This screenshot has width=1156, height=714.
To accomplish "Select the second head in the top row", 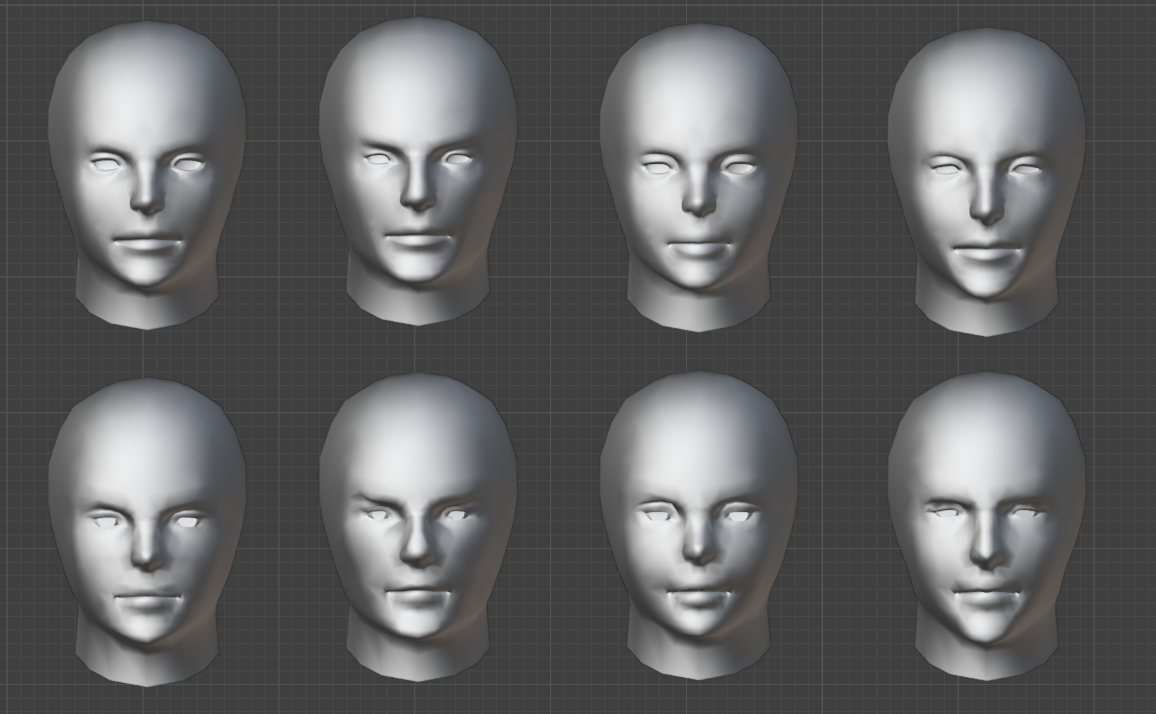I will 417,171.
